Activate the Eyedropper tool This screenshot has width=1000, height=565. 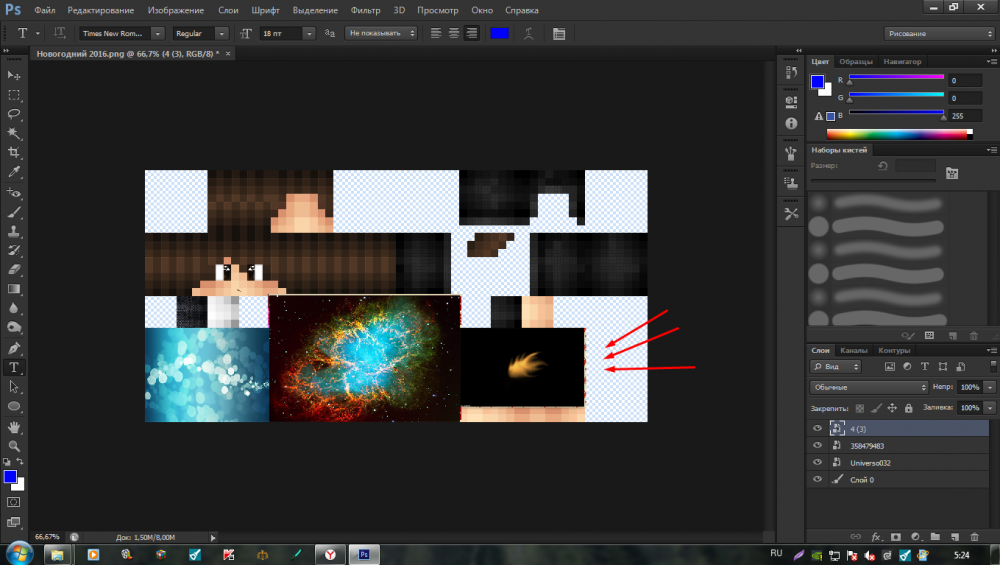point(14,172)
